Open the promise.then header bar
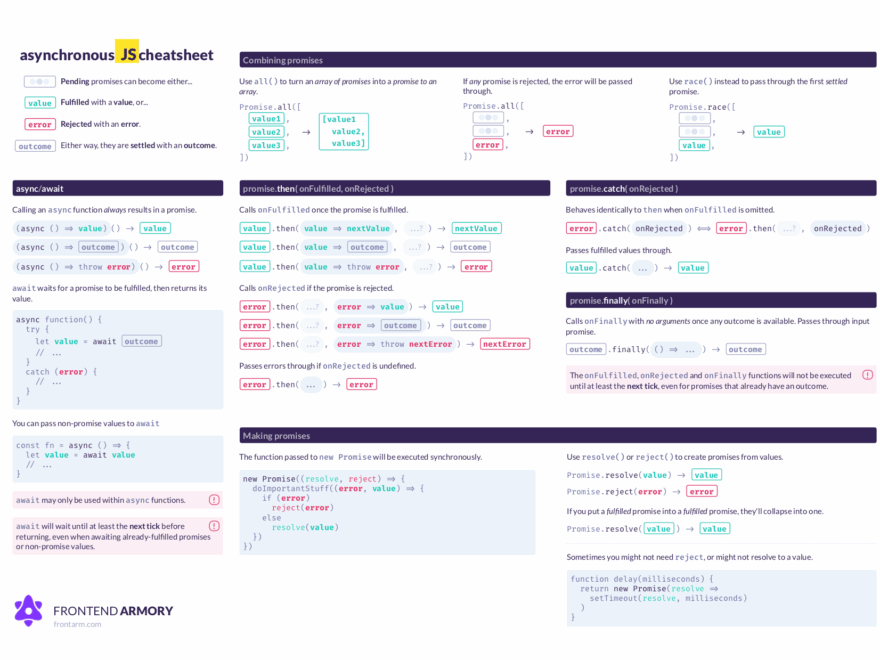The width and height of the screenshot is (880, 660). coord(395,187)
